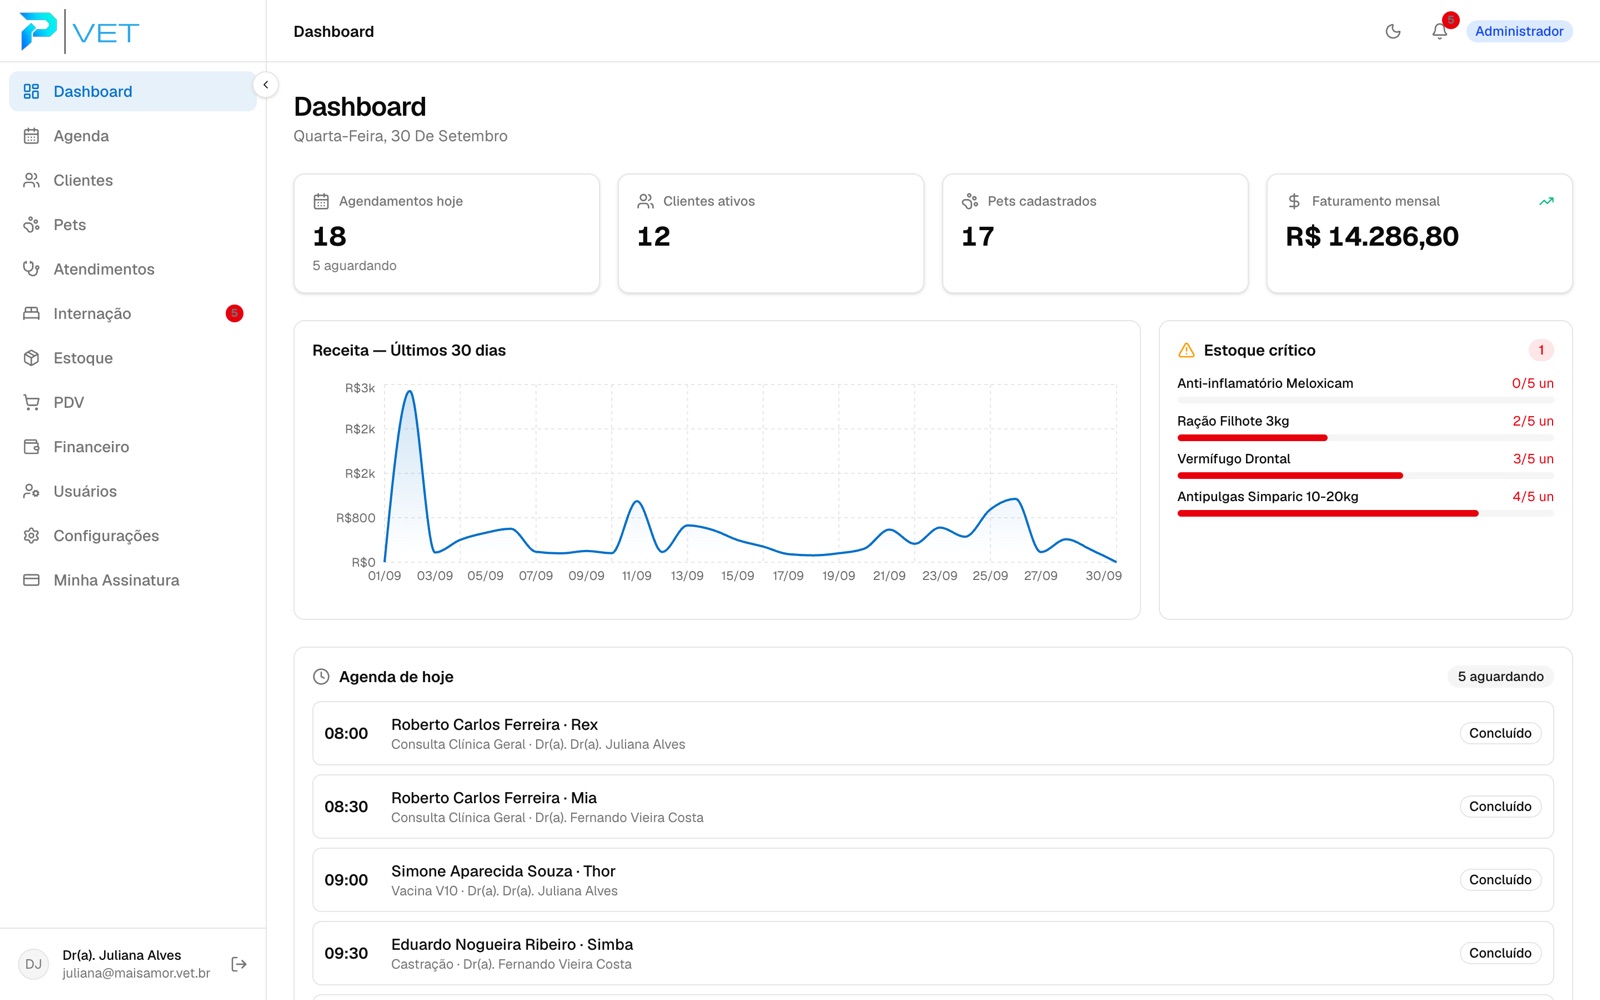Click the PDV shopping cart icon

(32, 402)
